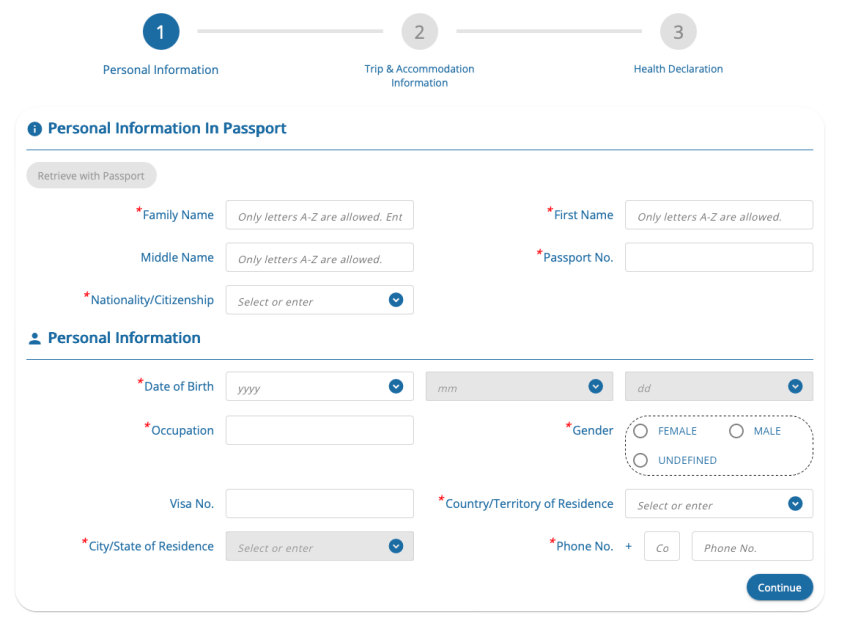
Task: Click the Gender label
Action: coord(593,431)
